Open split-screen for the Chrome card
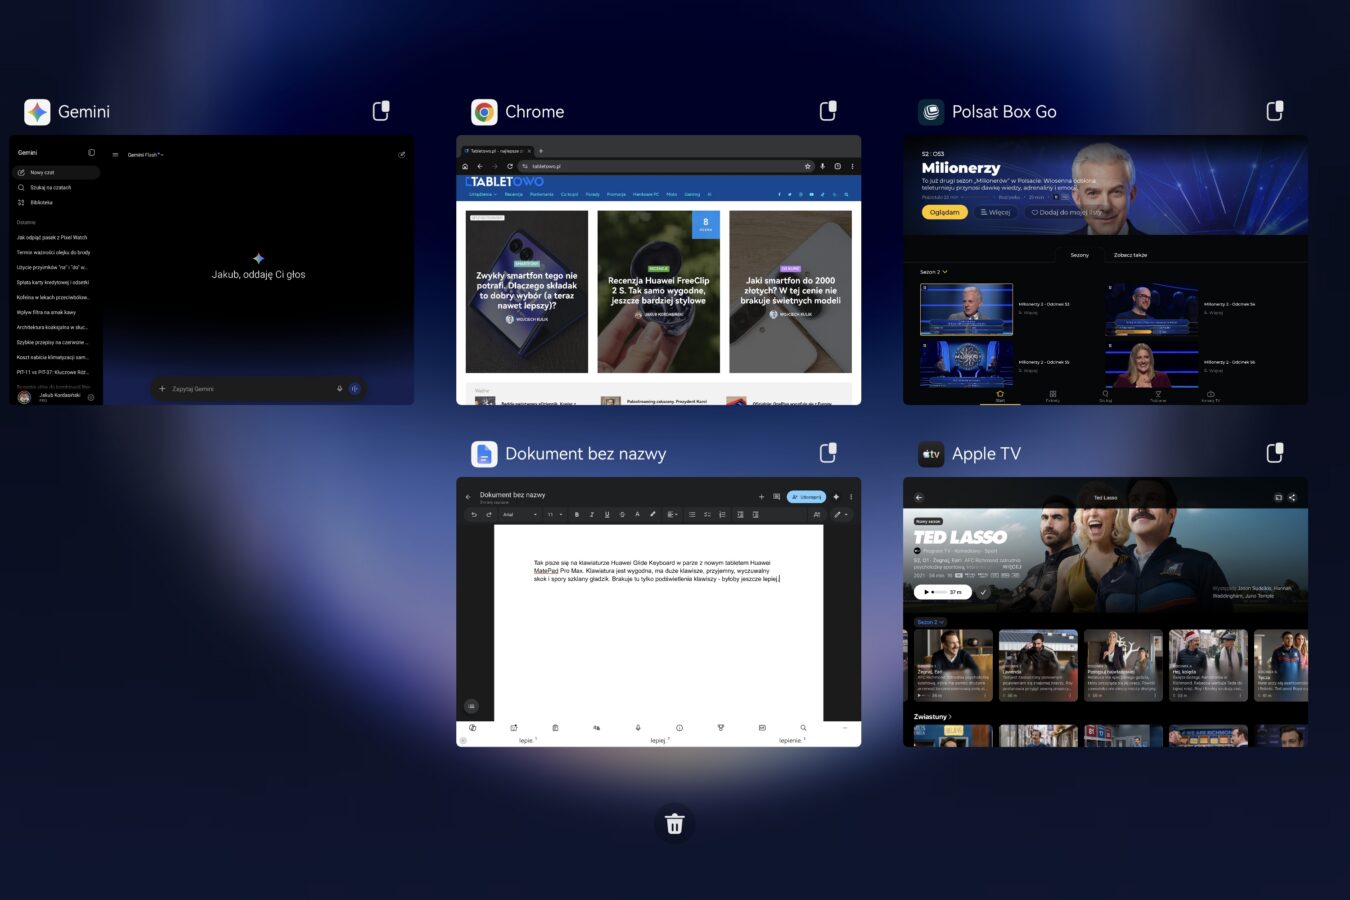The height and width of the screenshot is (900, 1350). (x=828, y=111)
